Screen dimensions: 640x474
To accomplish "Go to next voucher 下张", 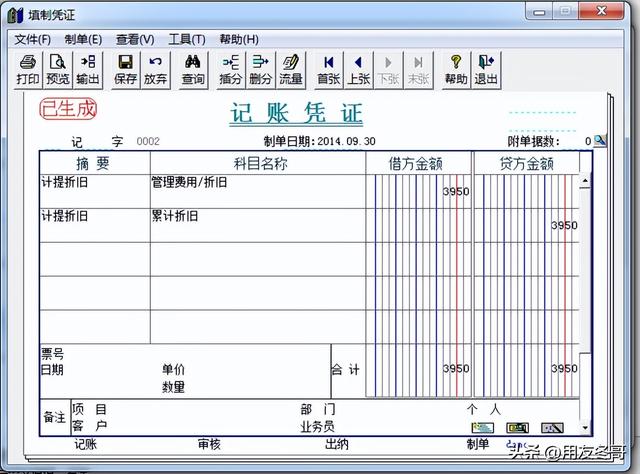I will 388,70.
